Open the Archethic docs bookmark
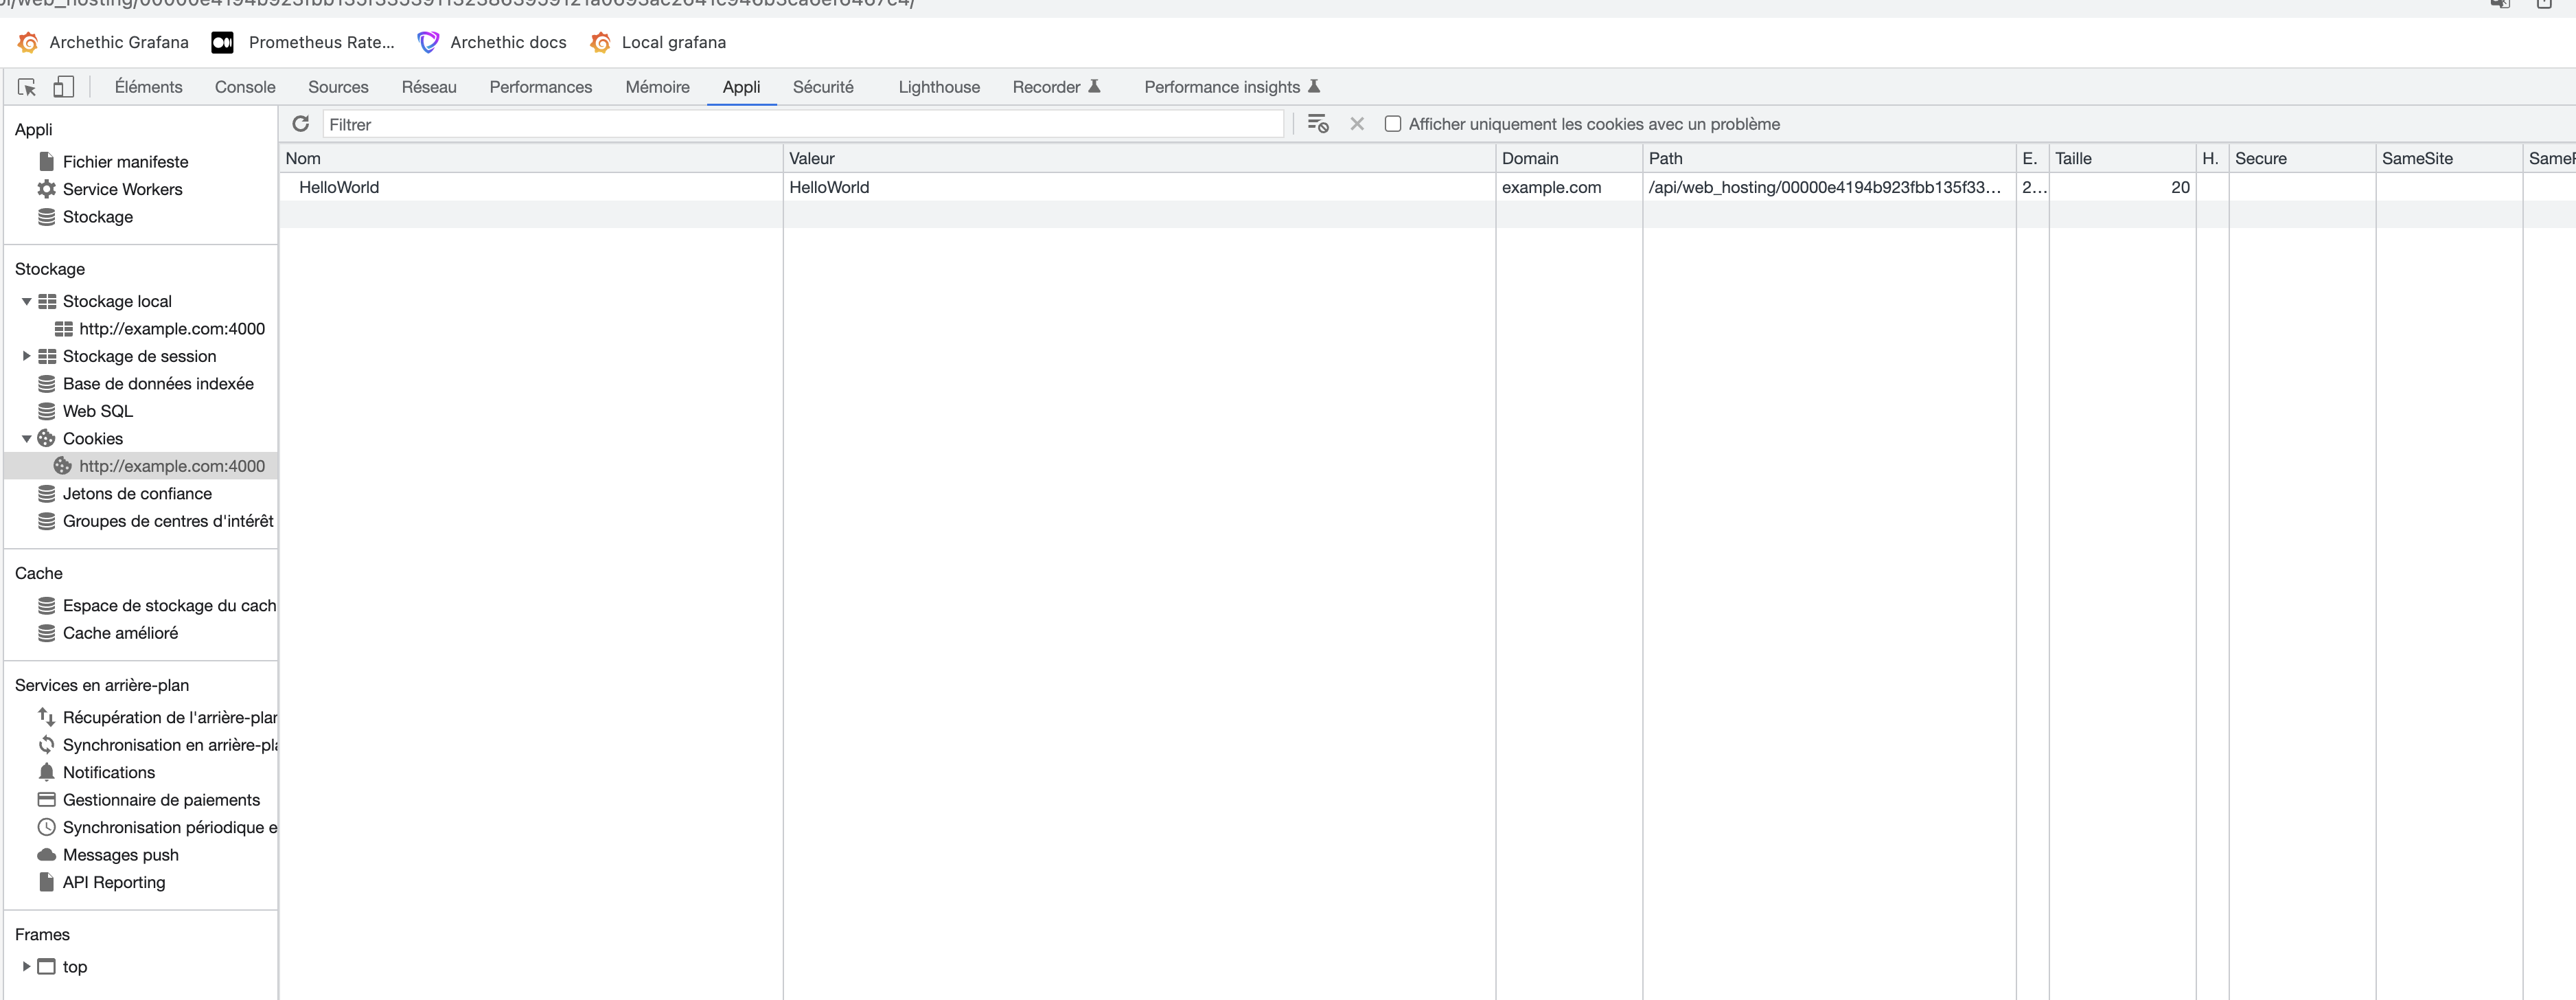This screenshot has height=1000, width=2576. point(491,42)
